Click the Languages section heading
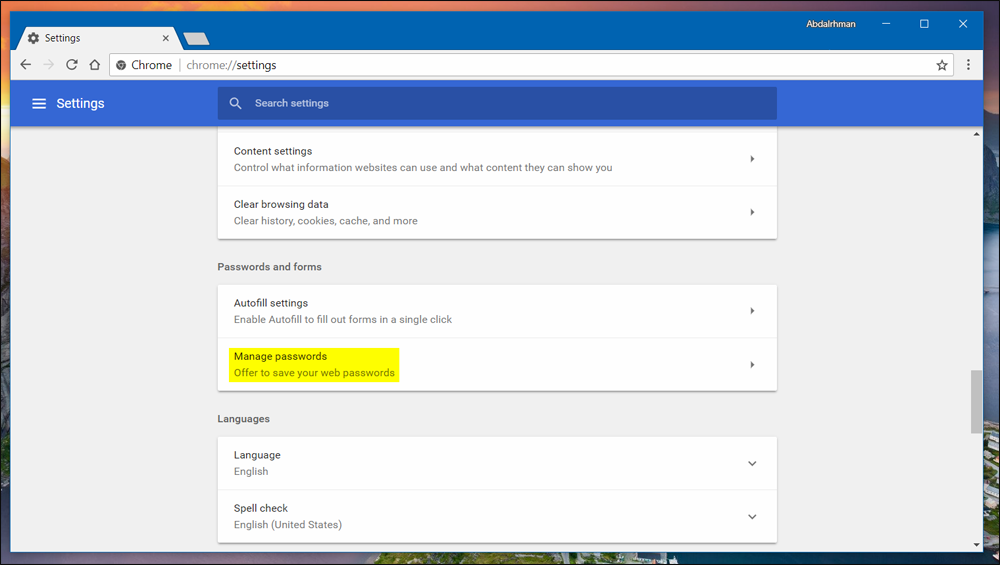The image size is (1000, 565). click(244, 419)
